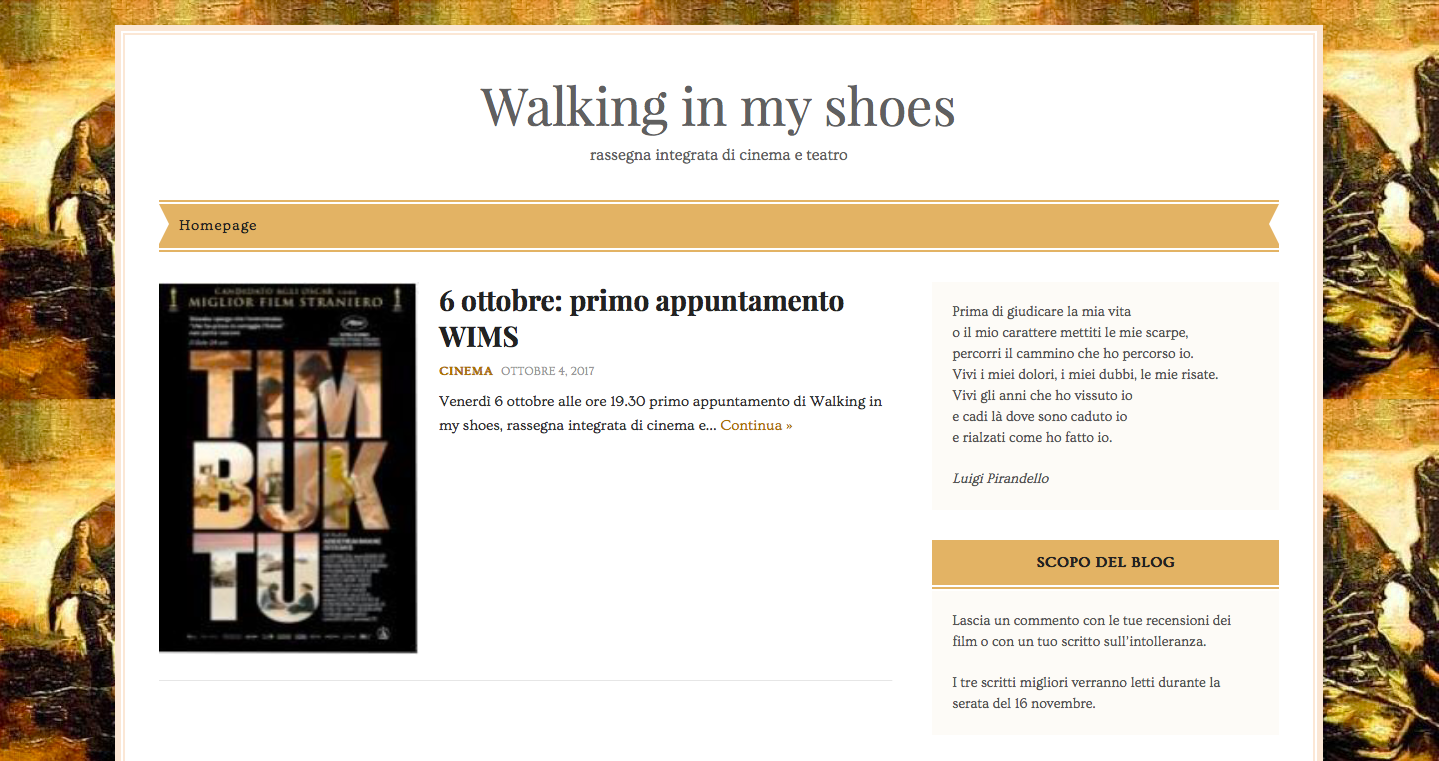Screen dimensions: 1439x761
Task: Follow the Continua » read-more link
Action: [756, 425]
